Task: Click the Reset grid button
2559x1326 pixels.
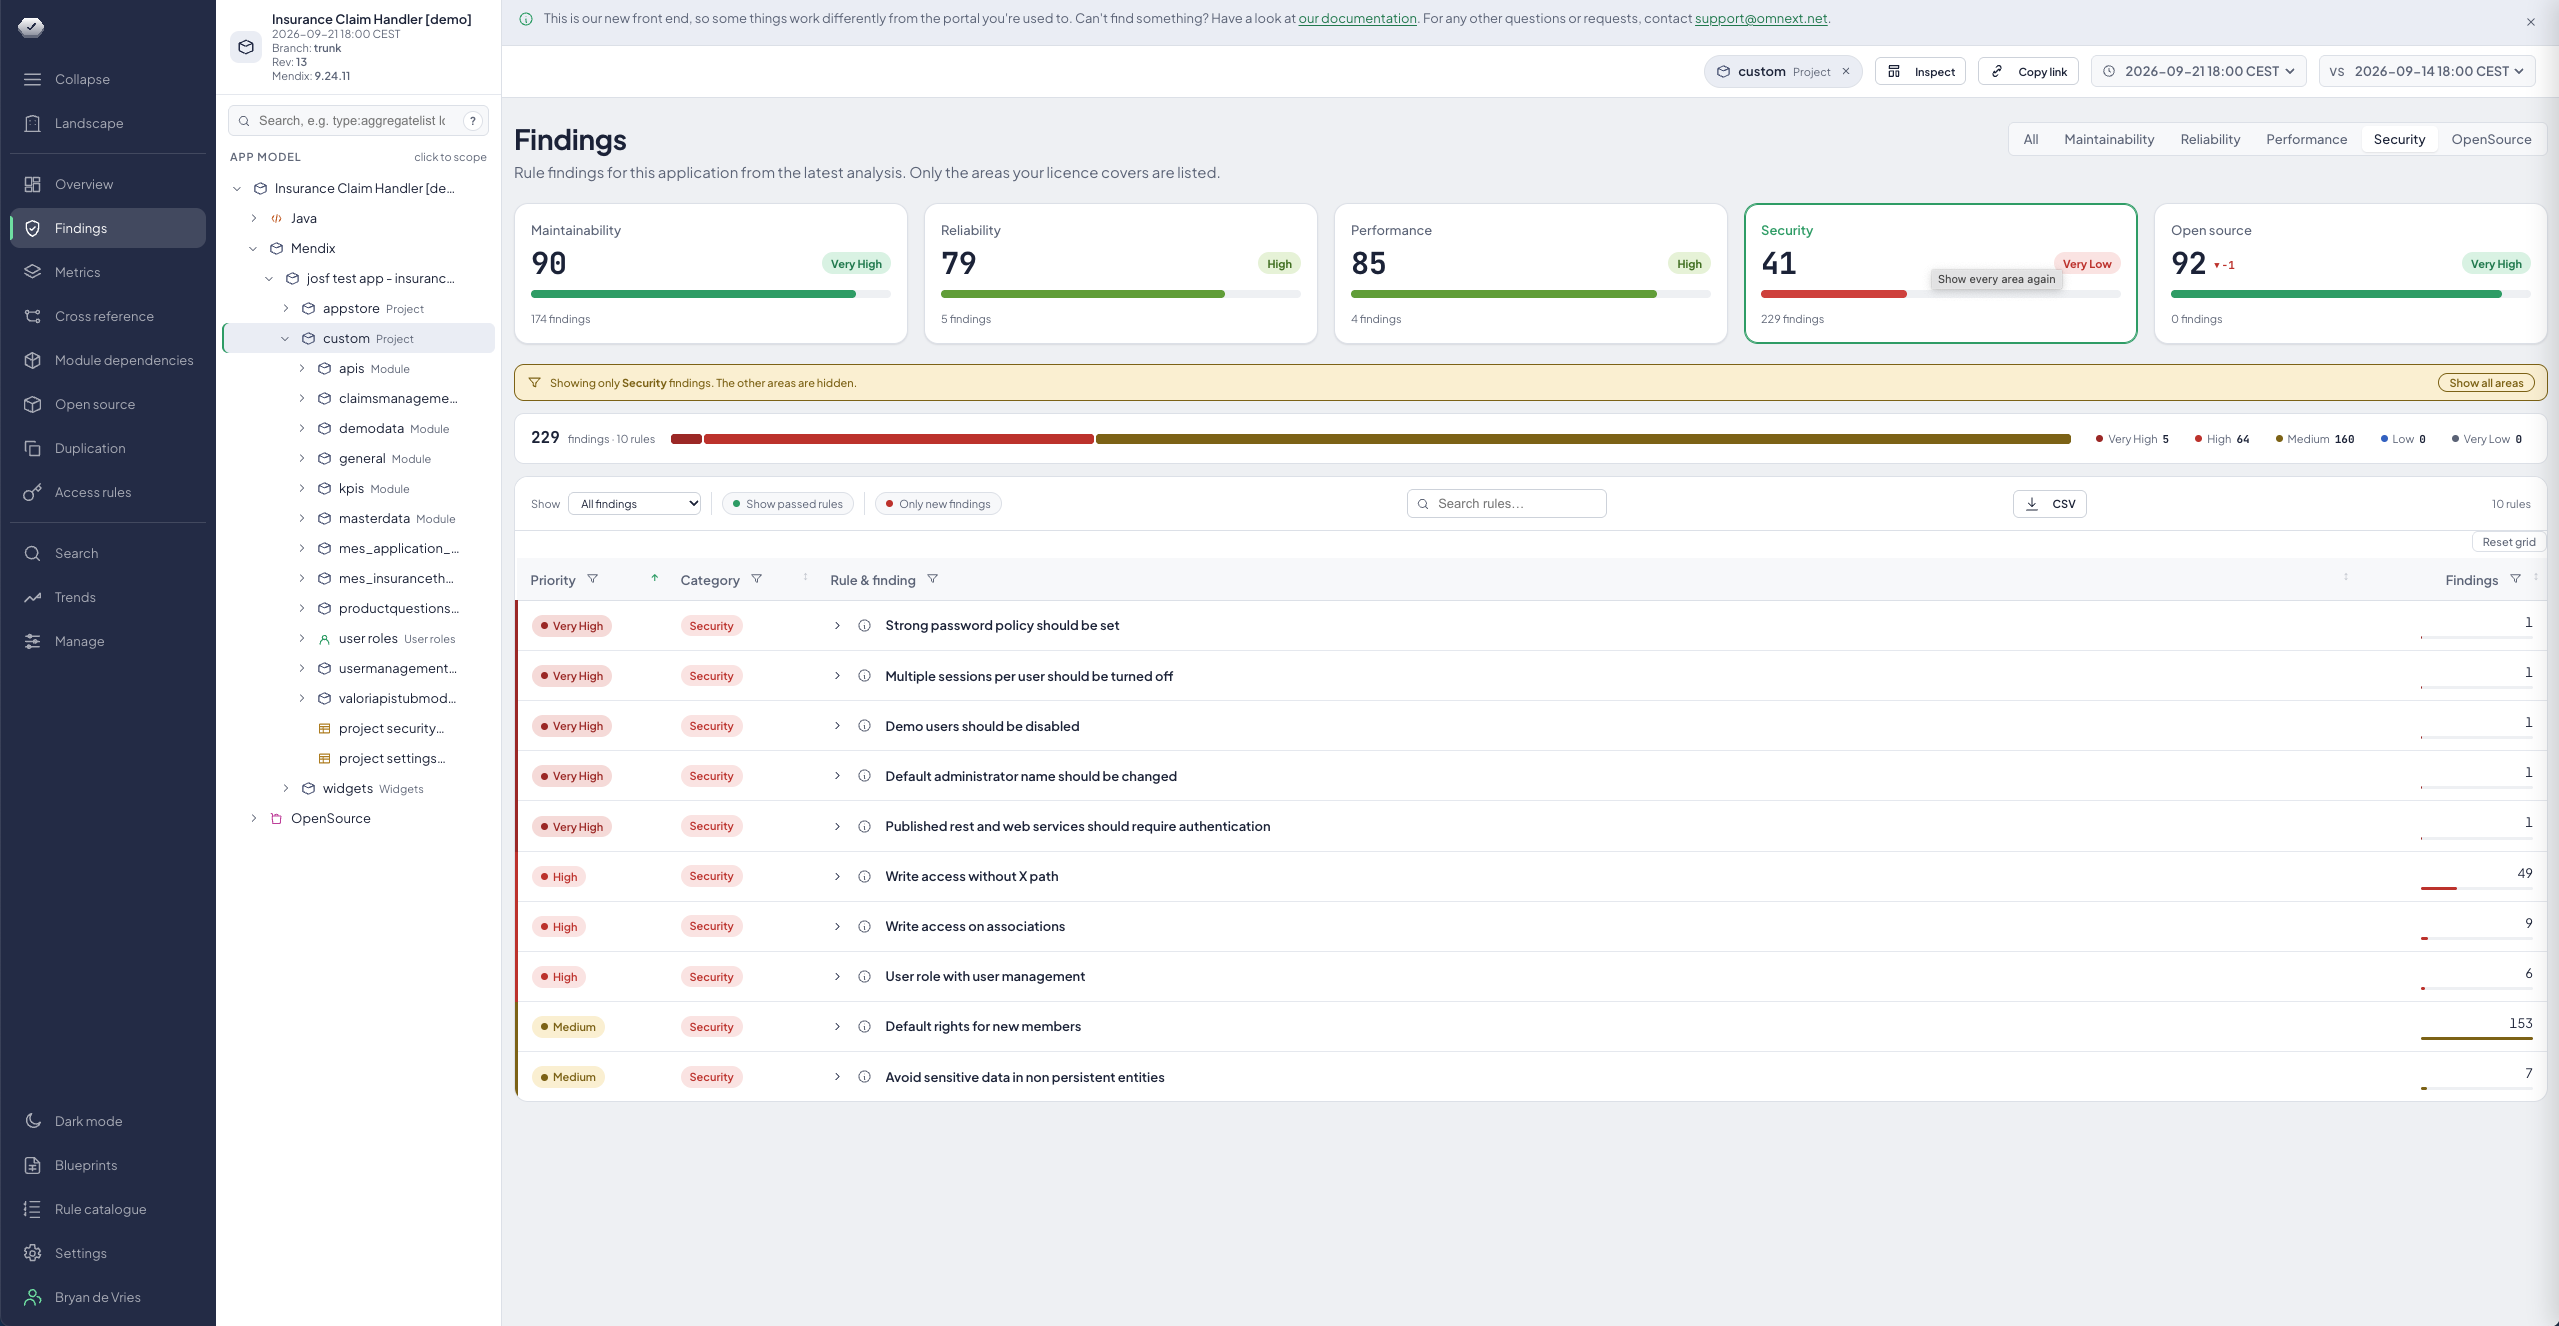Action: [2509, 542]
